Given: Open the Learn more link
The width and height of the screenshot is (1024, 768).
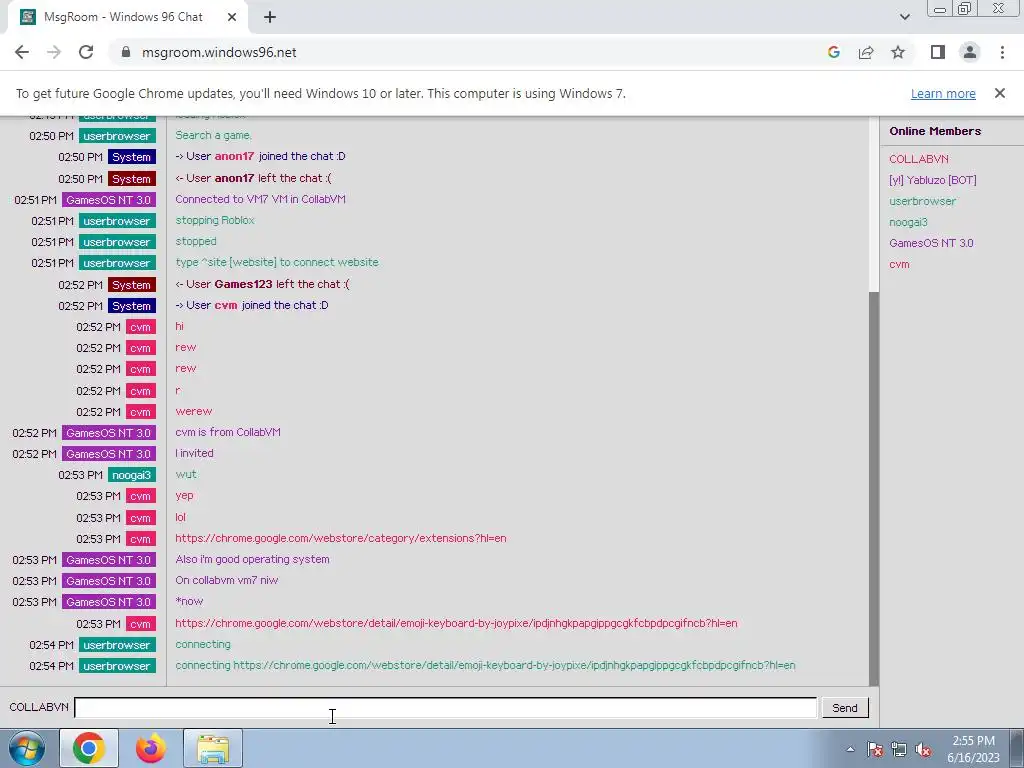Looking at the screenshot, I should (x=943, y=93).
